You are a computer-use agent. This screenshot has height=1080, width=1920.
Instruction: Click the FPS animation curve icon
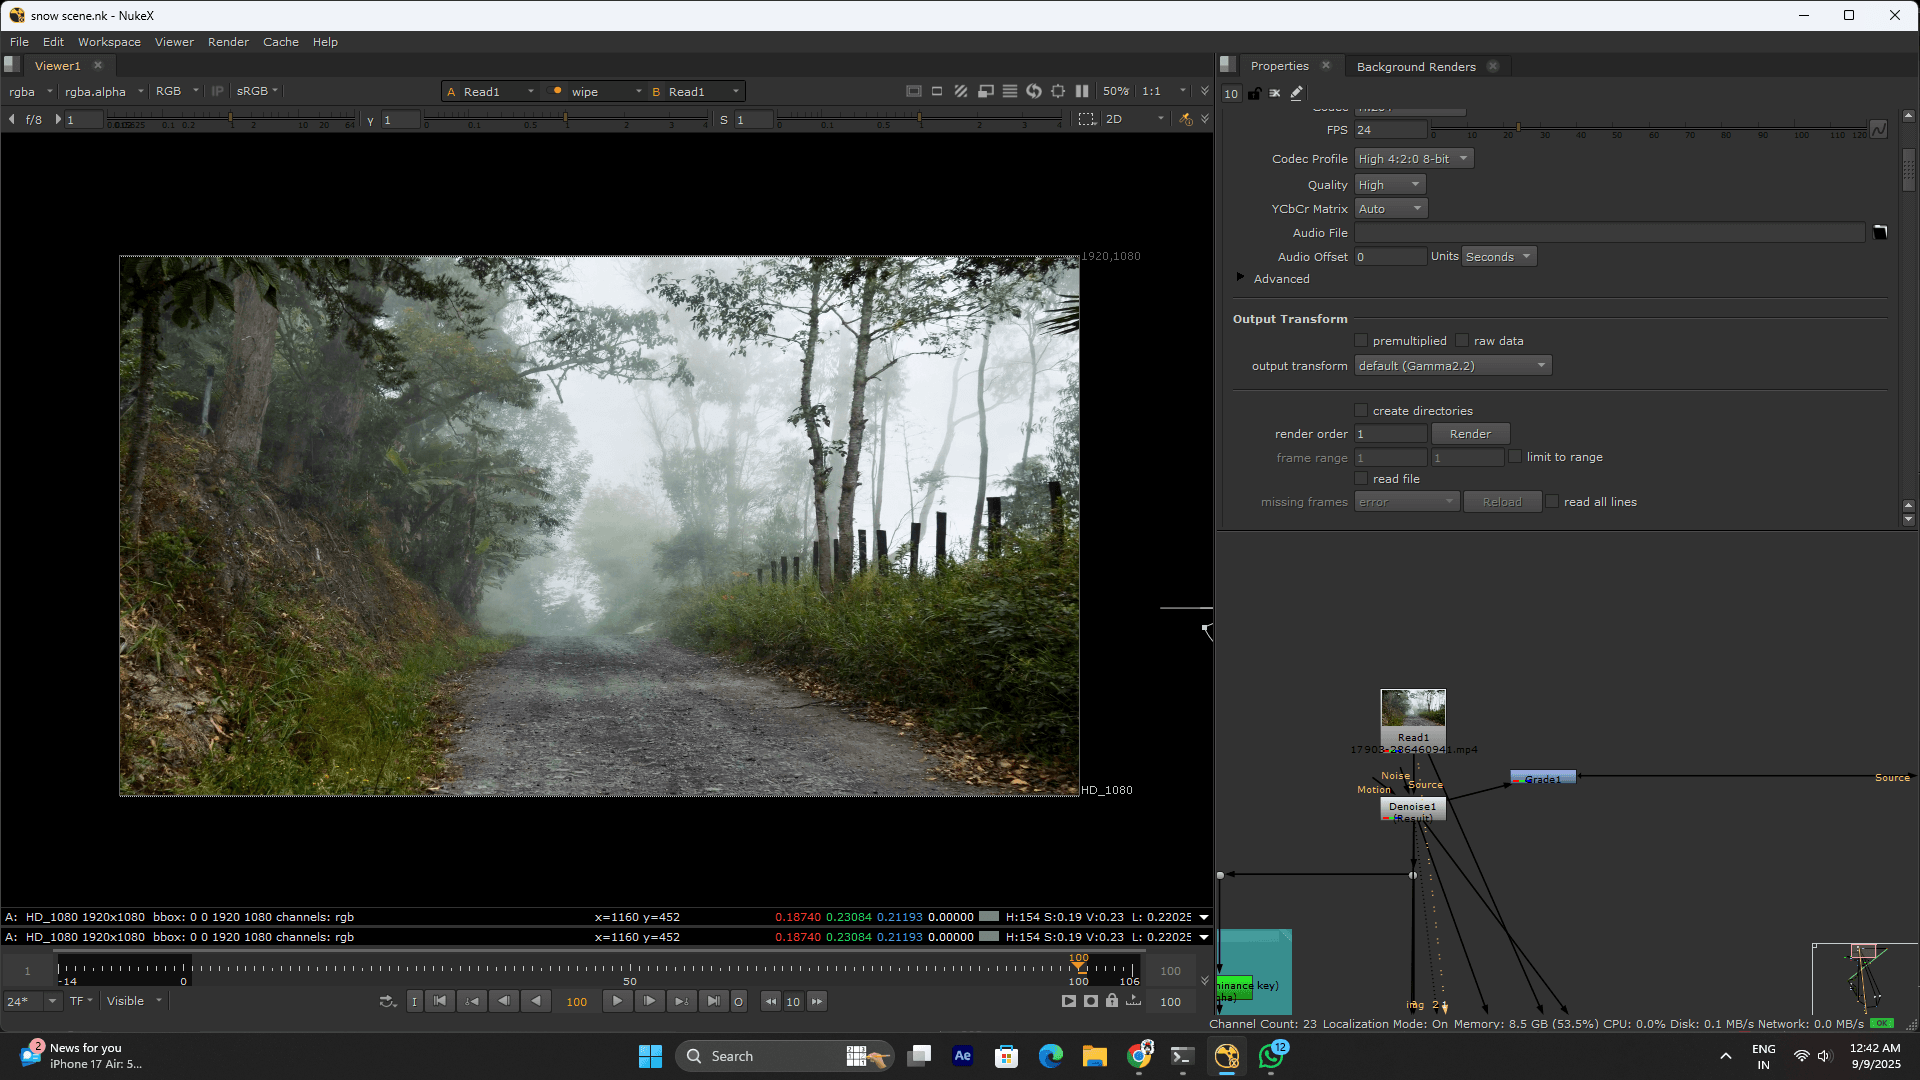[1878, 130]
